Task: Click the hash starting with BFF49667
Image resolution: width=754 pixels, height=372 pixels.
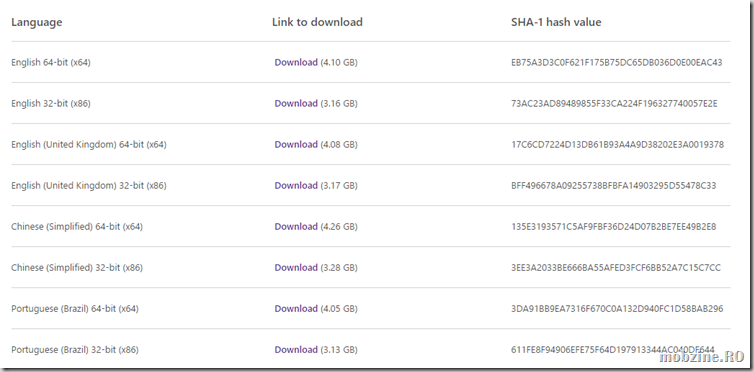Action: point(614,186)
